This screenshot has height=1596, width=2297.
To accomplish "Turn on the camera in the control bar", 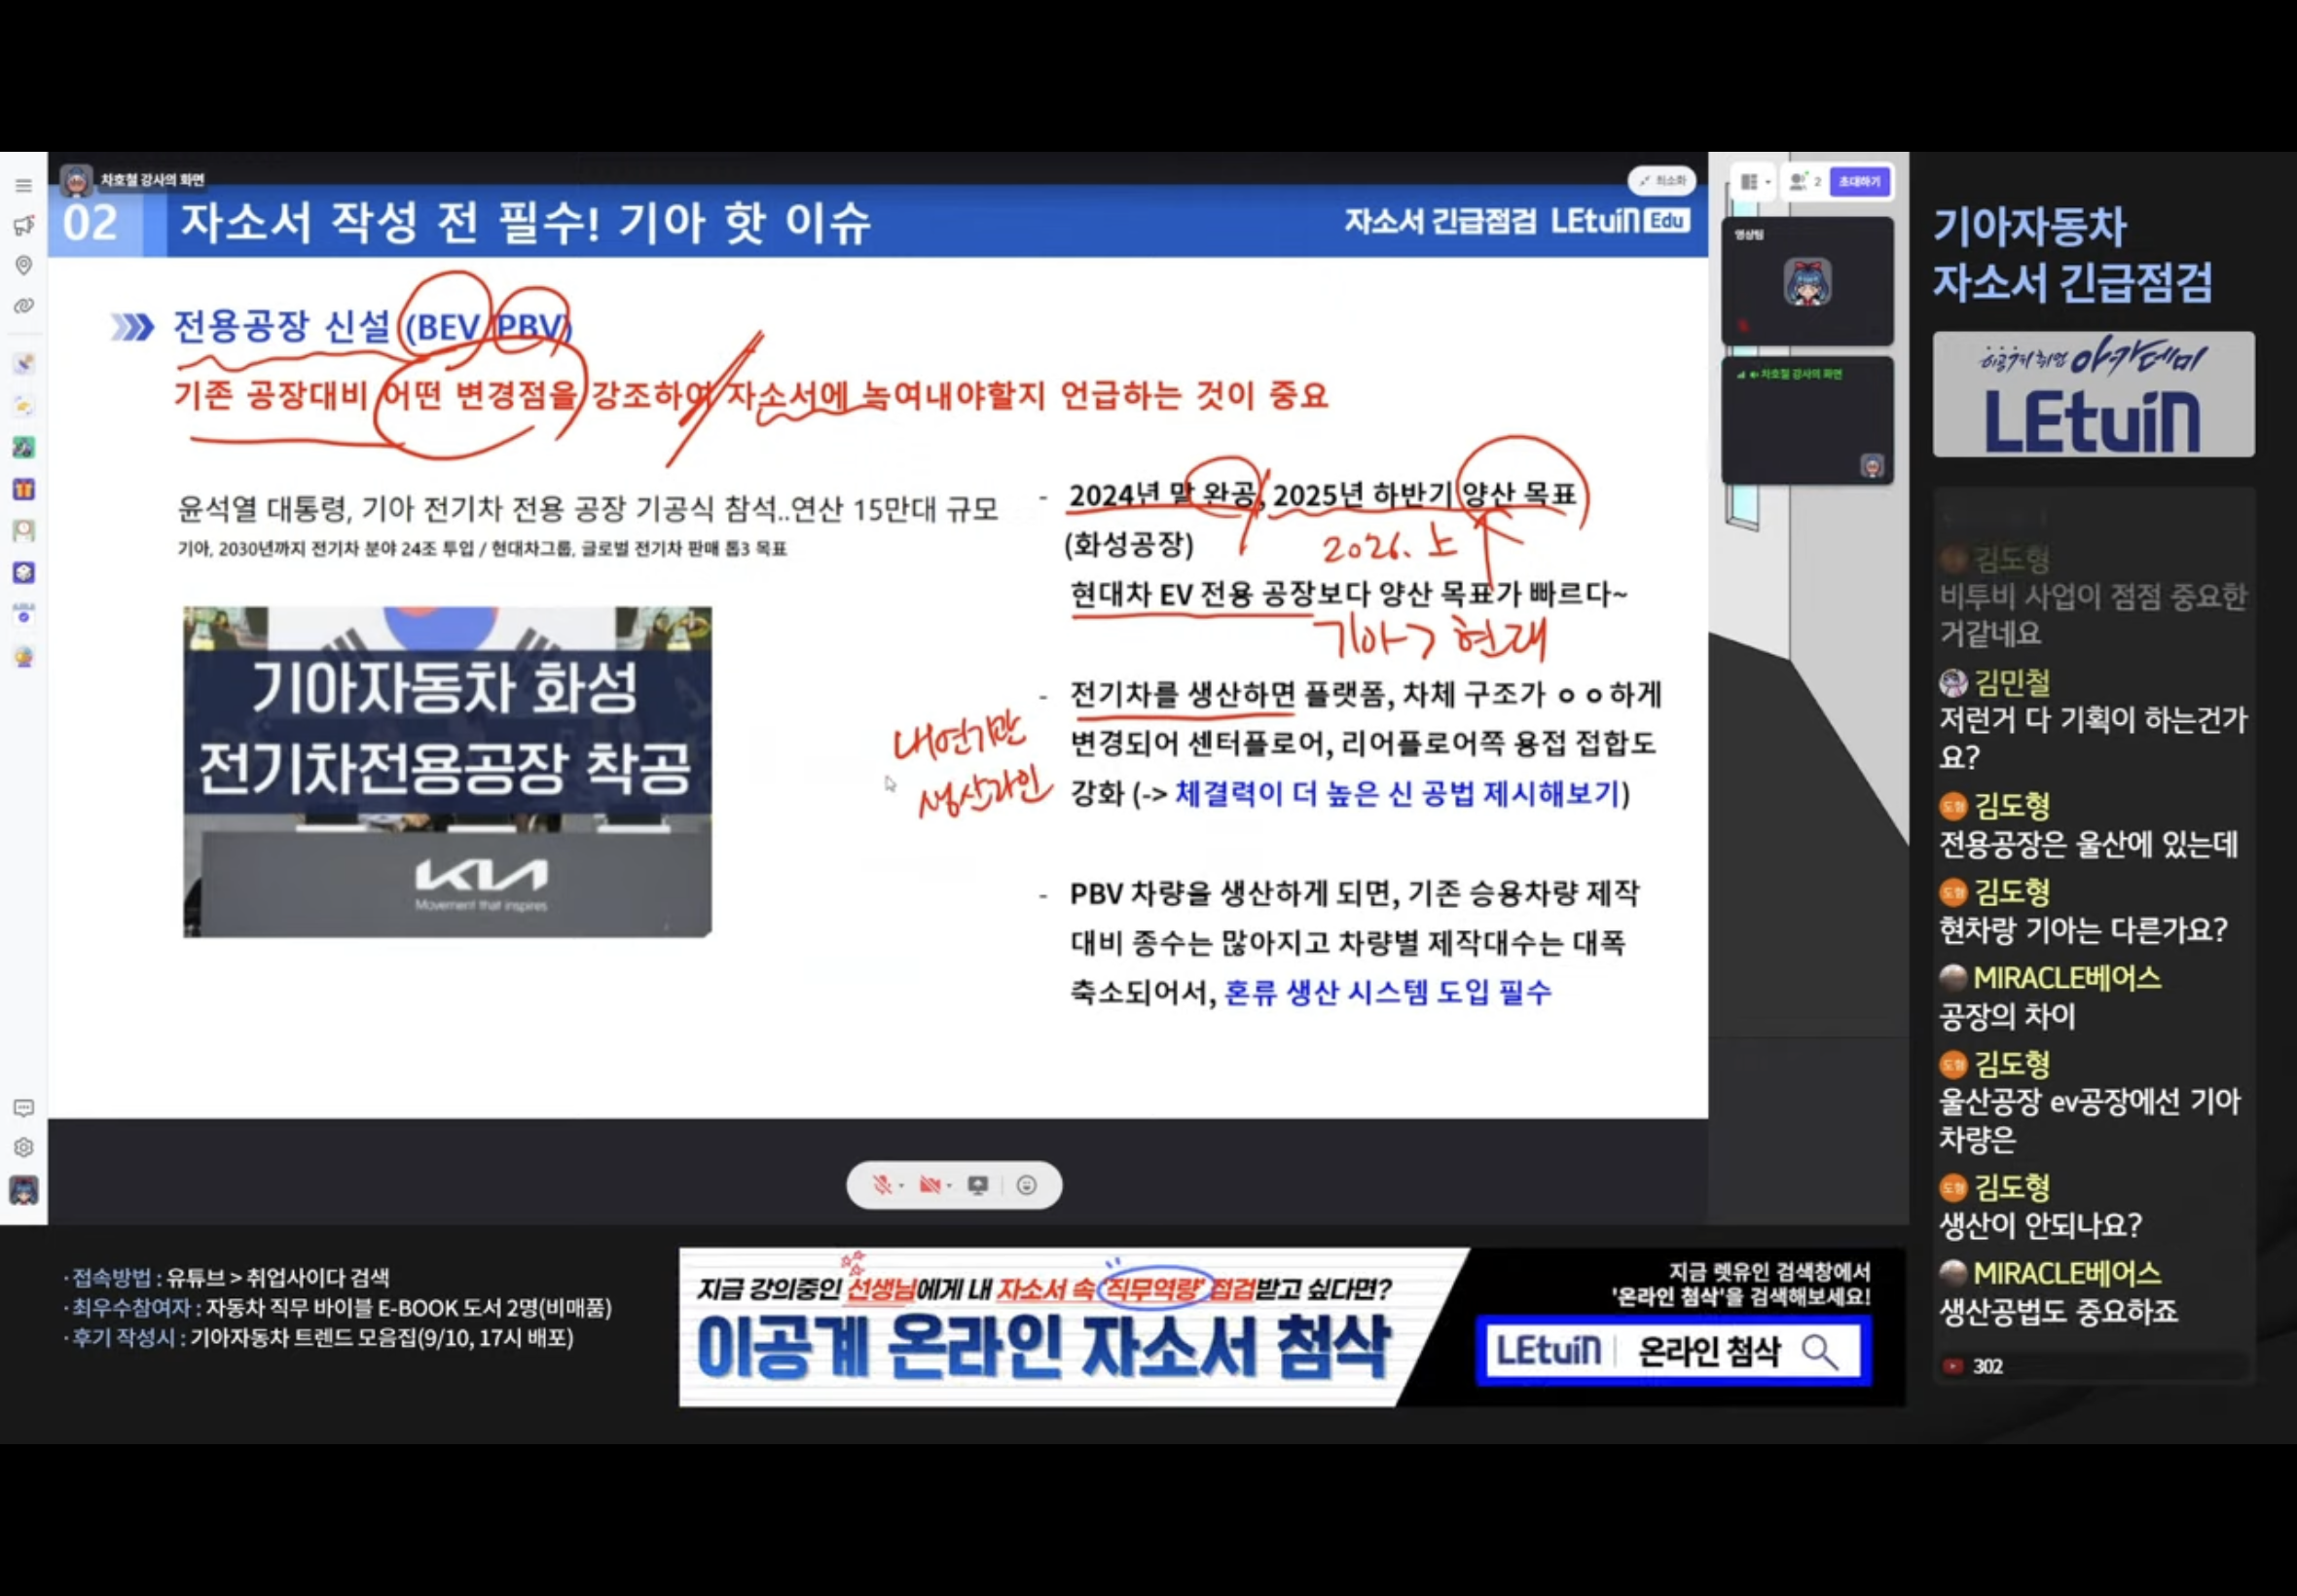I will [930, 1185].
